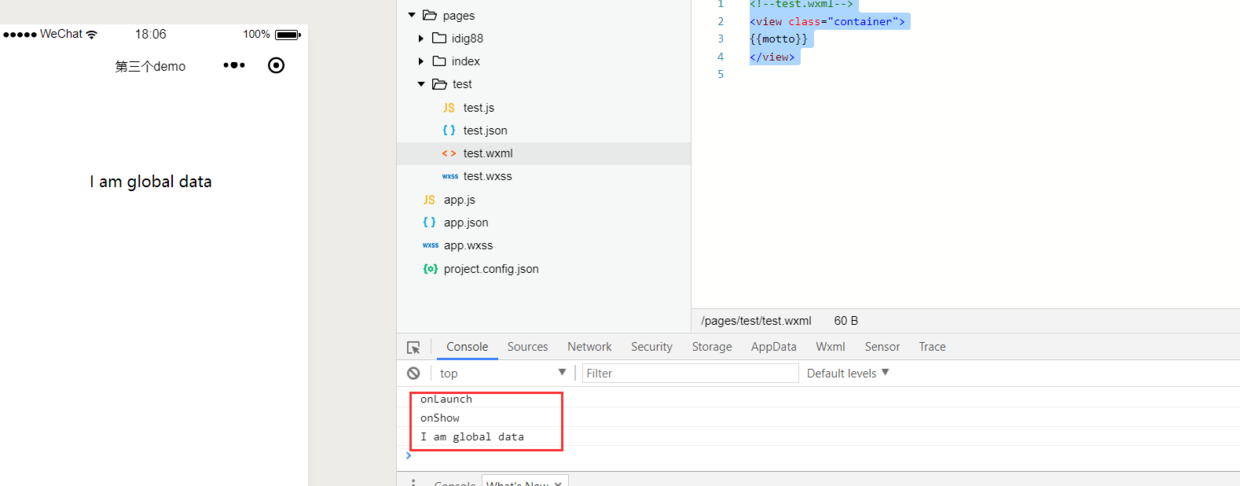Click the wxss icon beside app.wxss

[430, 245]
